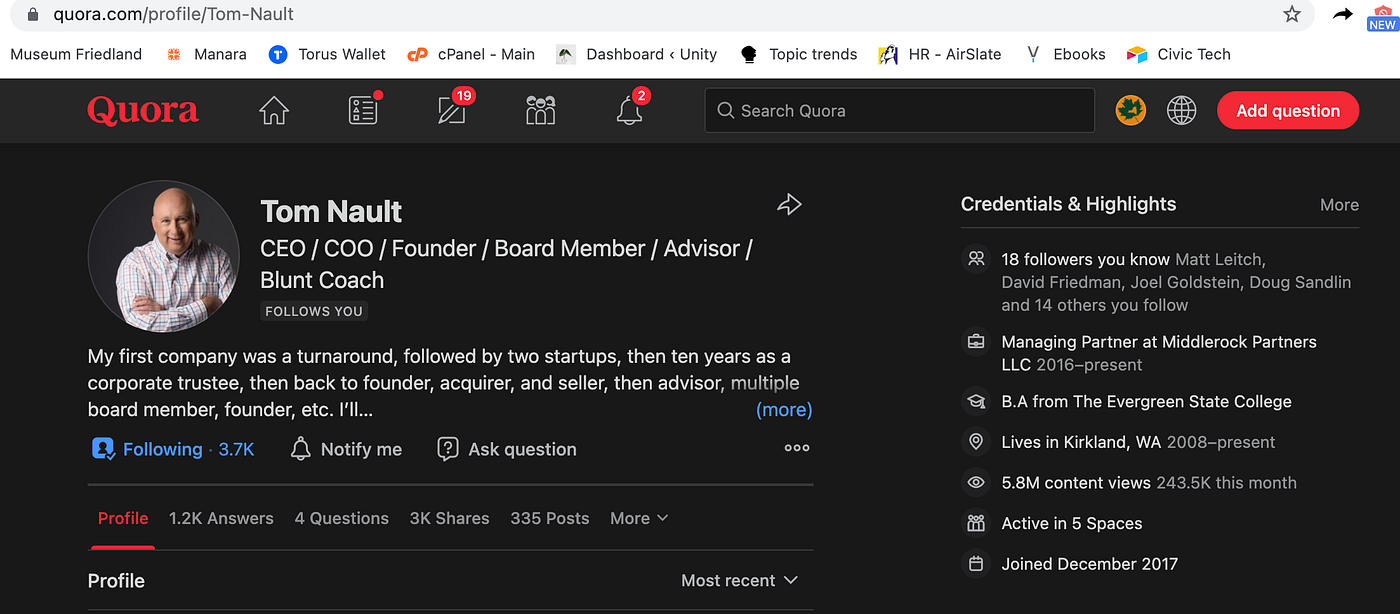Viewport: 1400px width, 614px height.
Task: Open the three-dots profile options menu
Action: (797, 448)
